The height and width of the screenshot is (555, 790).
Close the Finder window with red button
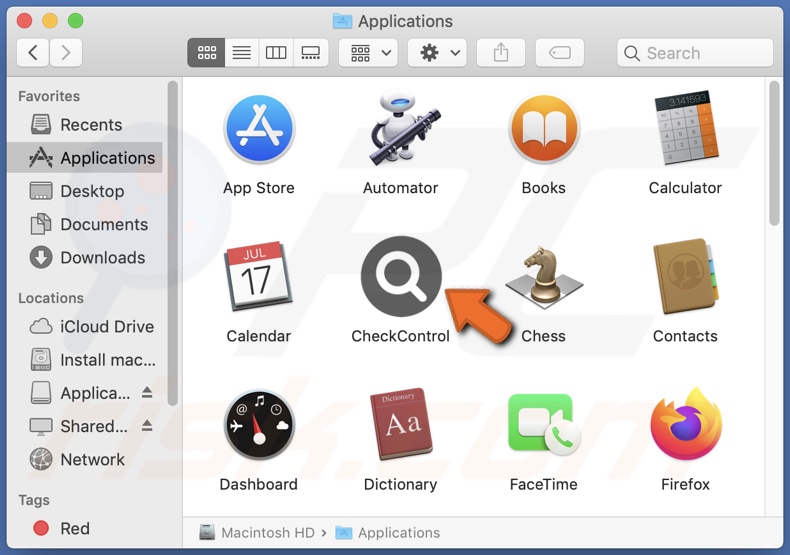click(24, 21)
